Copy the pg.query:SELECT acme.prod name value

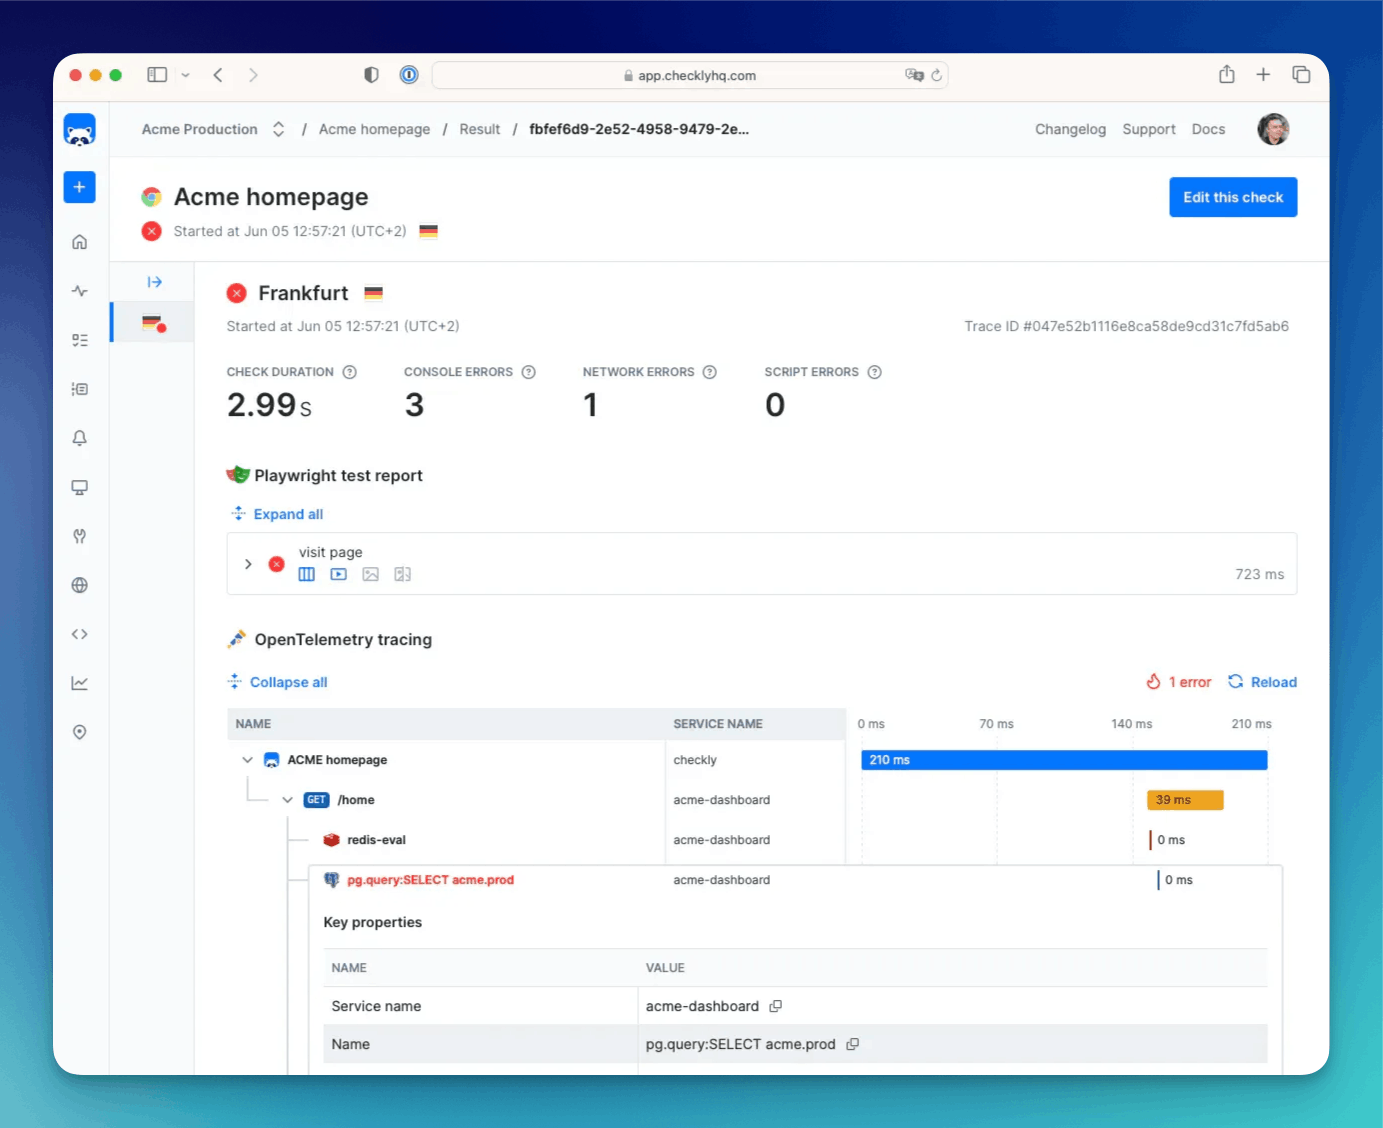coord(853,1044)
